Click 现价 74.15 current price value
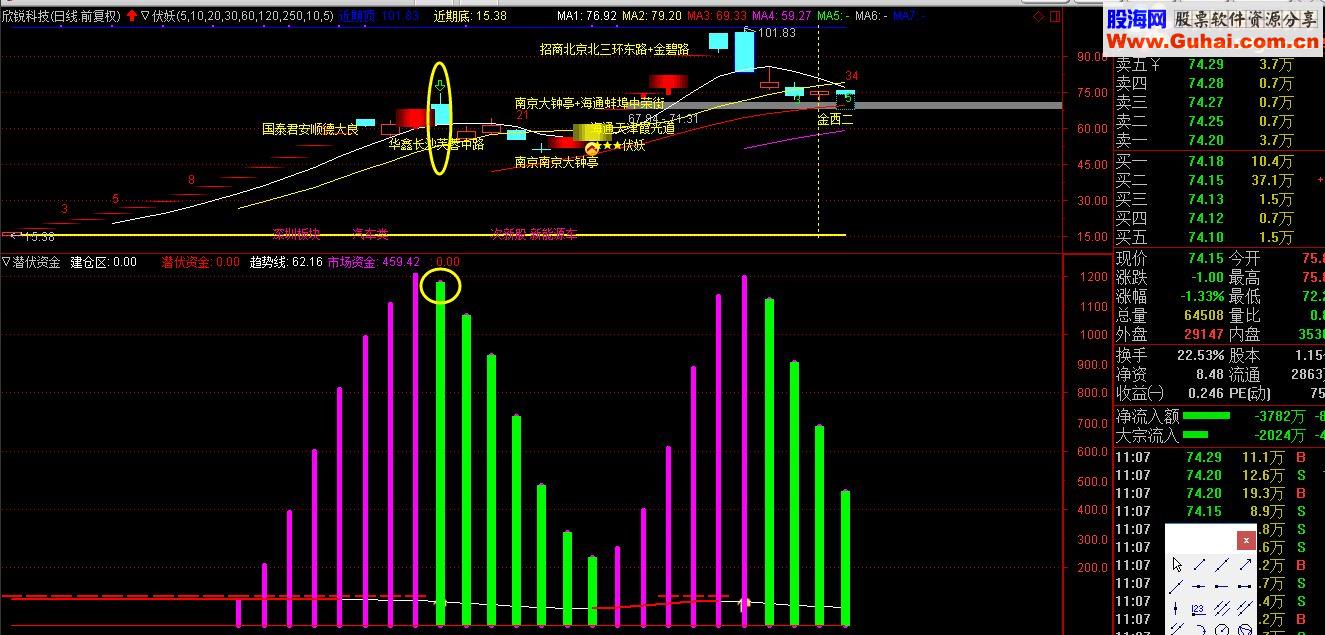 [x=1205, y=259]
